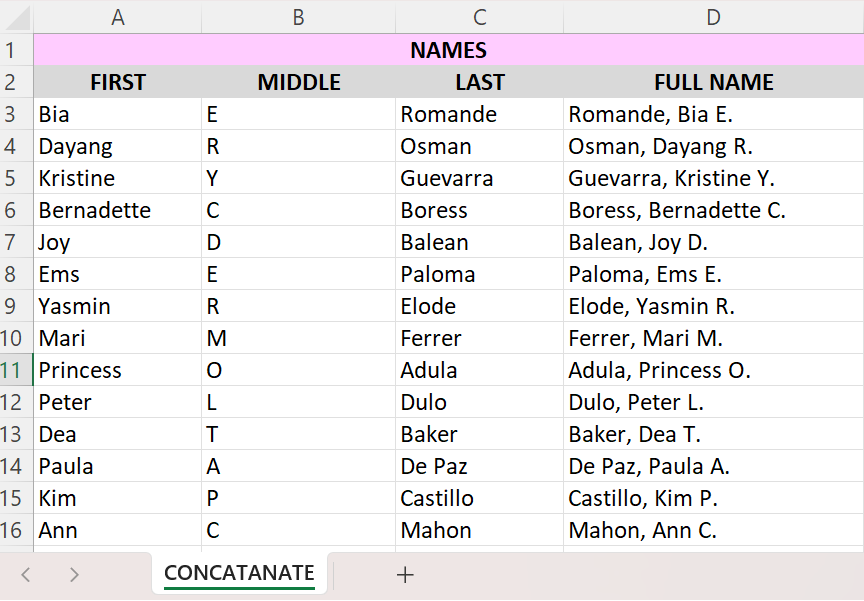
Task: Select column B header
Action: click(298, 17)
